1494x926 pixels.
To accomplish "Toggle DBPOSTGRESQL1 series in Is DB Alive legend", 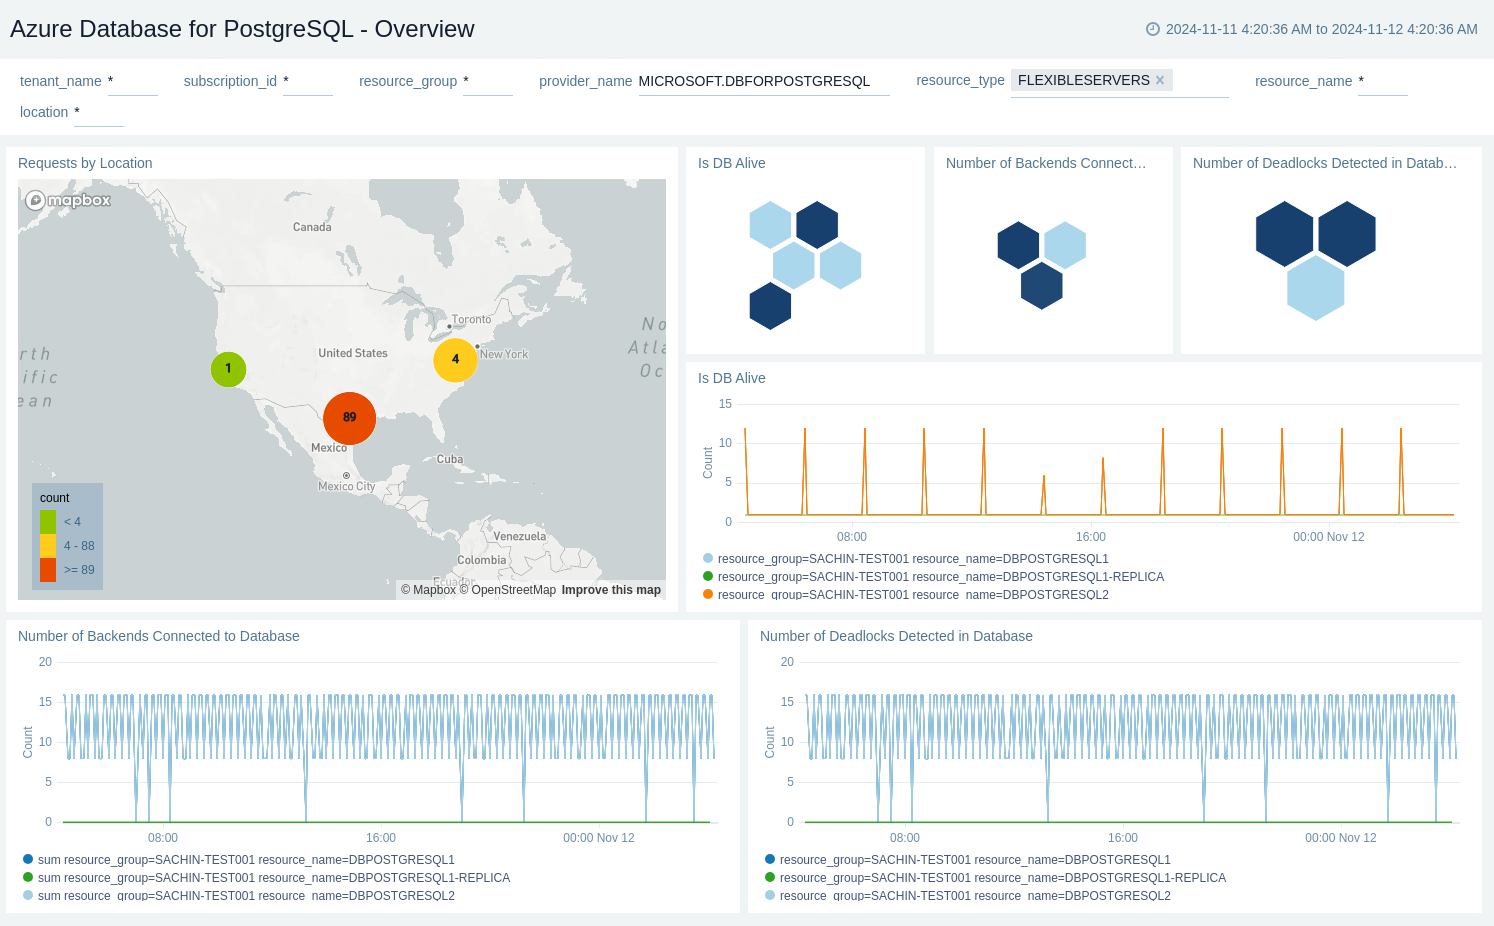I will [906, 559].
